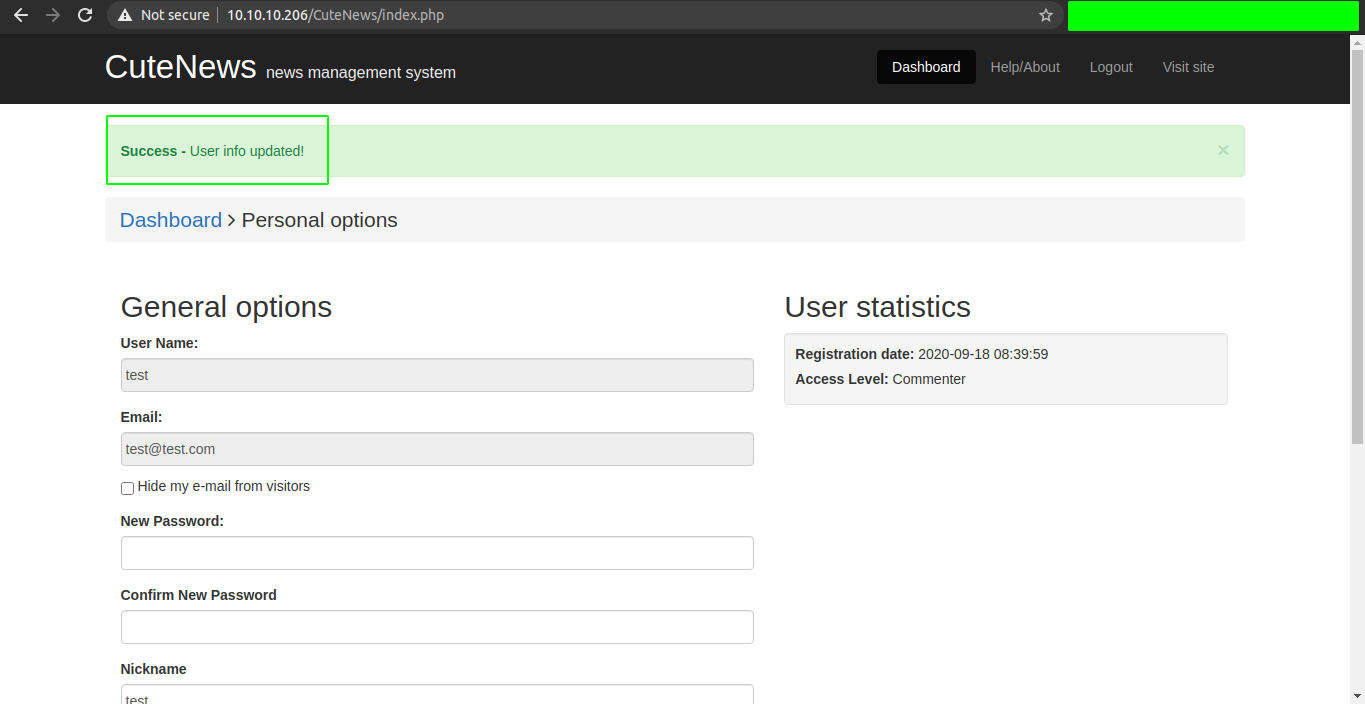
Task: Click the browser forward arrow
Action: coord(53,15)
